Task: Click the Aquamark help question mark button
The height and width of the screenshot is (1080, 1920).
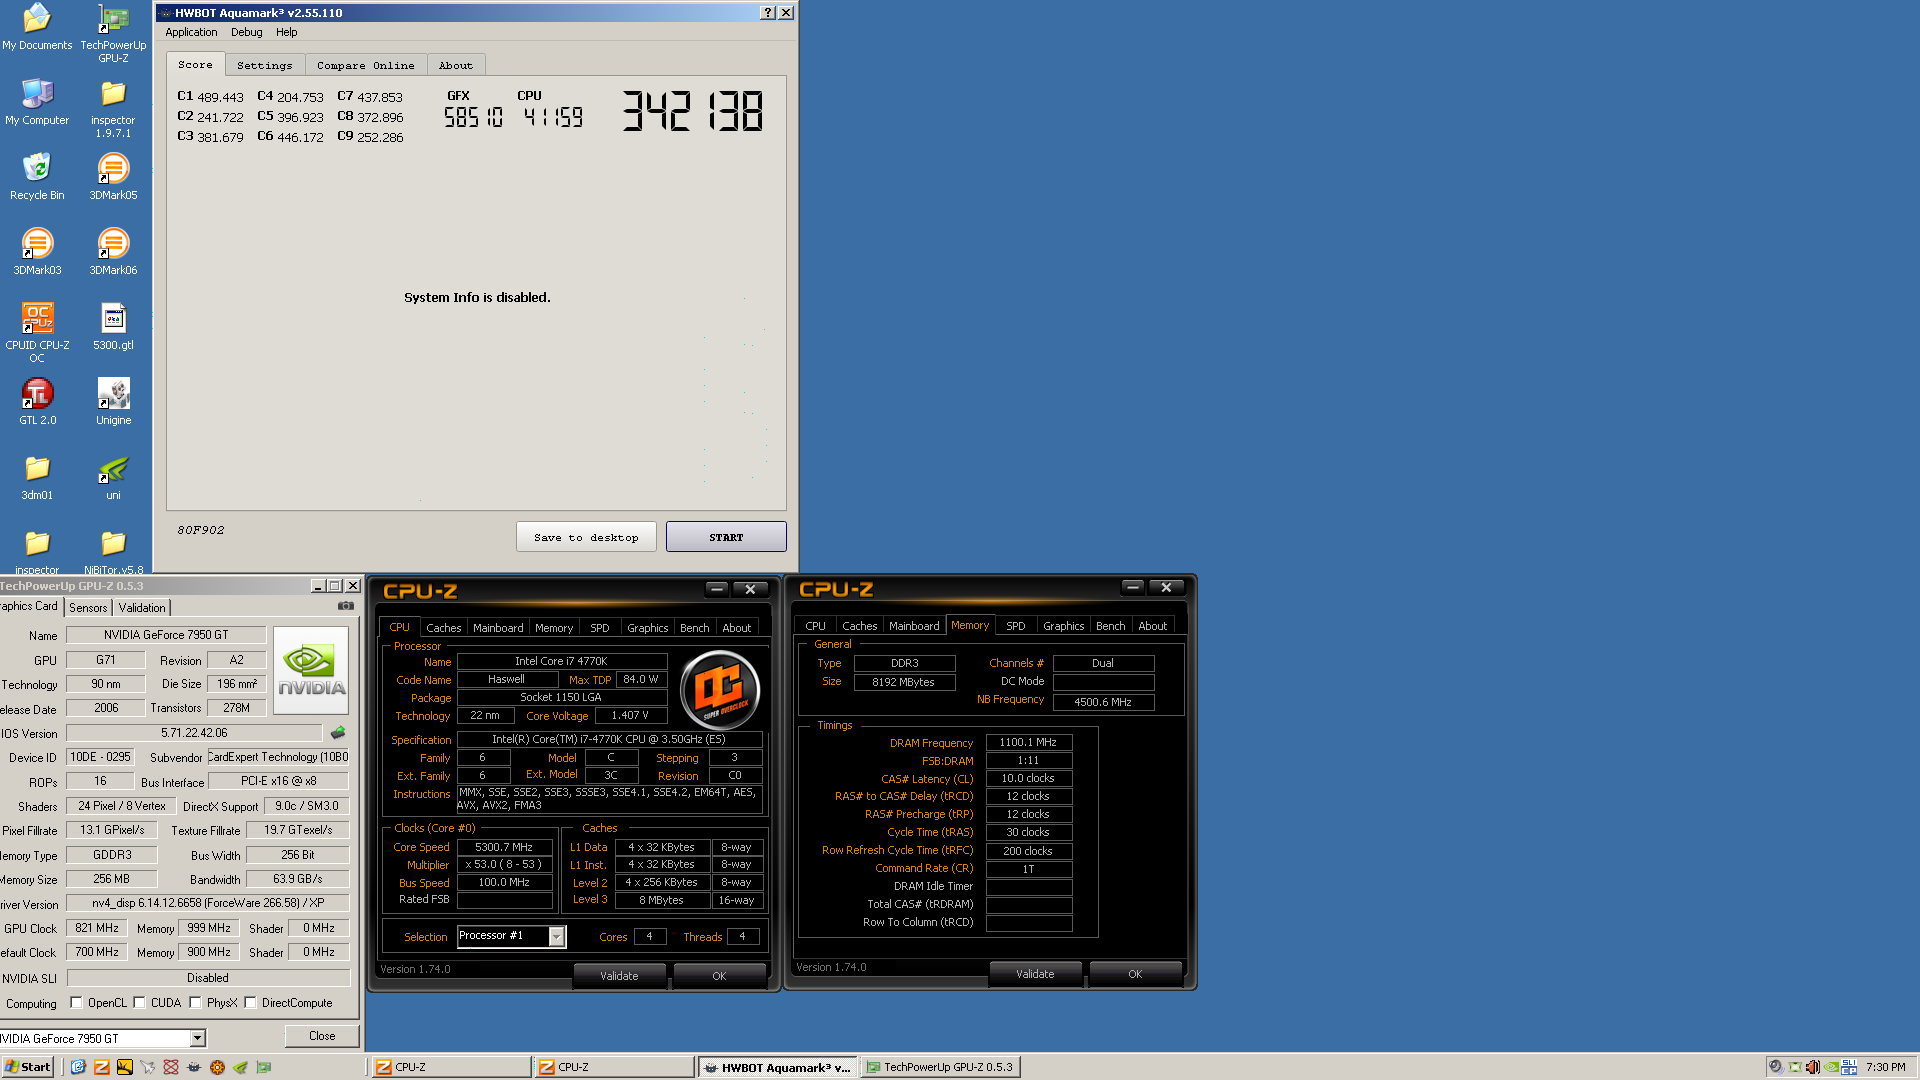Action: 767,13
